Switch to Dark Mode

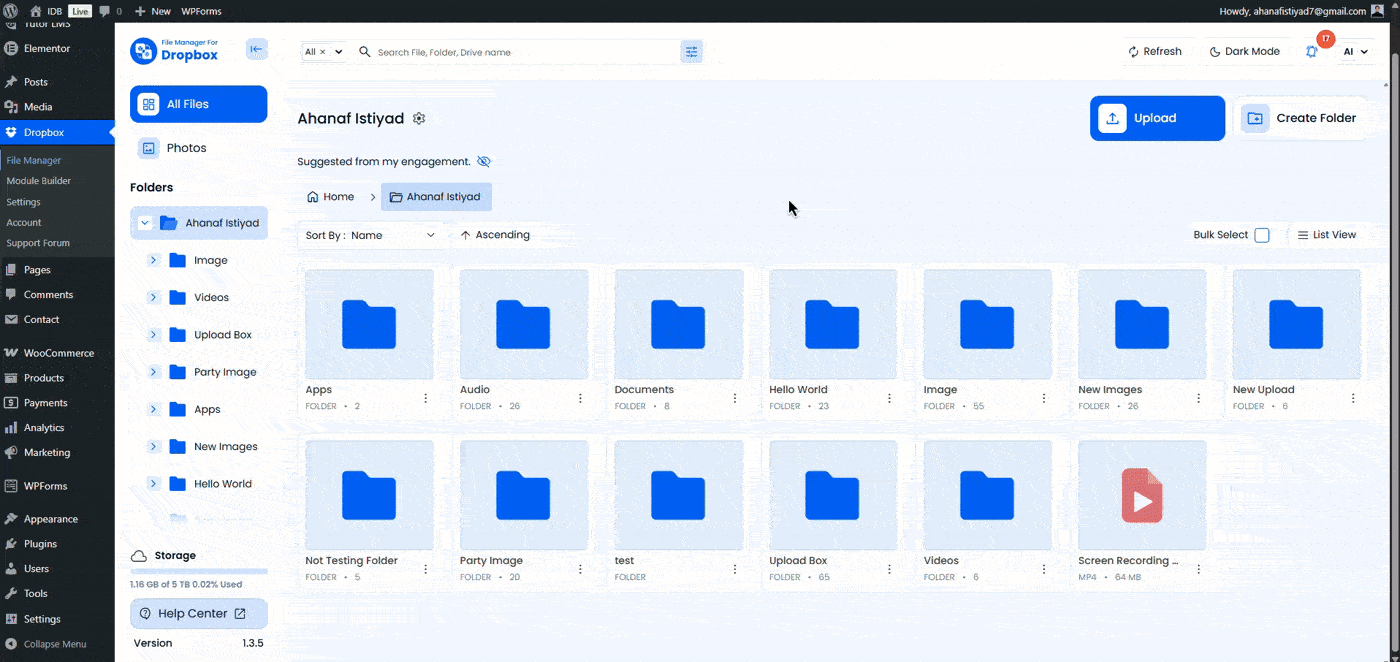click(x=1245, y=50)
